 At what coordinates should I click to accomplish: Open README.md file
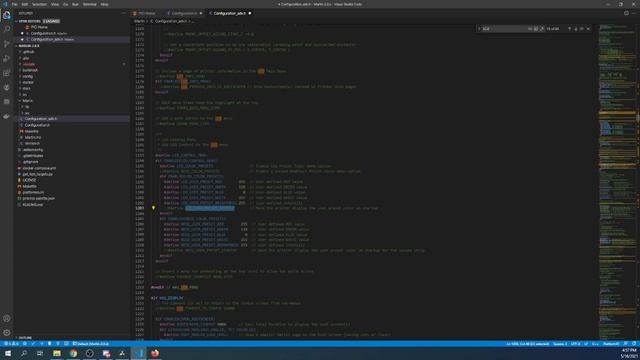[33, 204]
